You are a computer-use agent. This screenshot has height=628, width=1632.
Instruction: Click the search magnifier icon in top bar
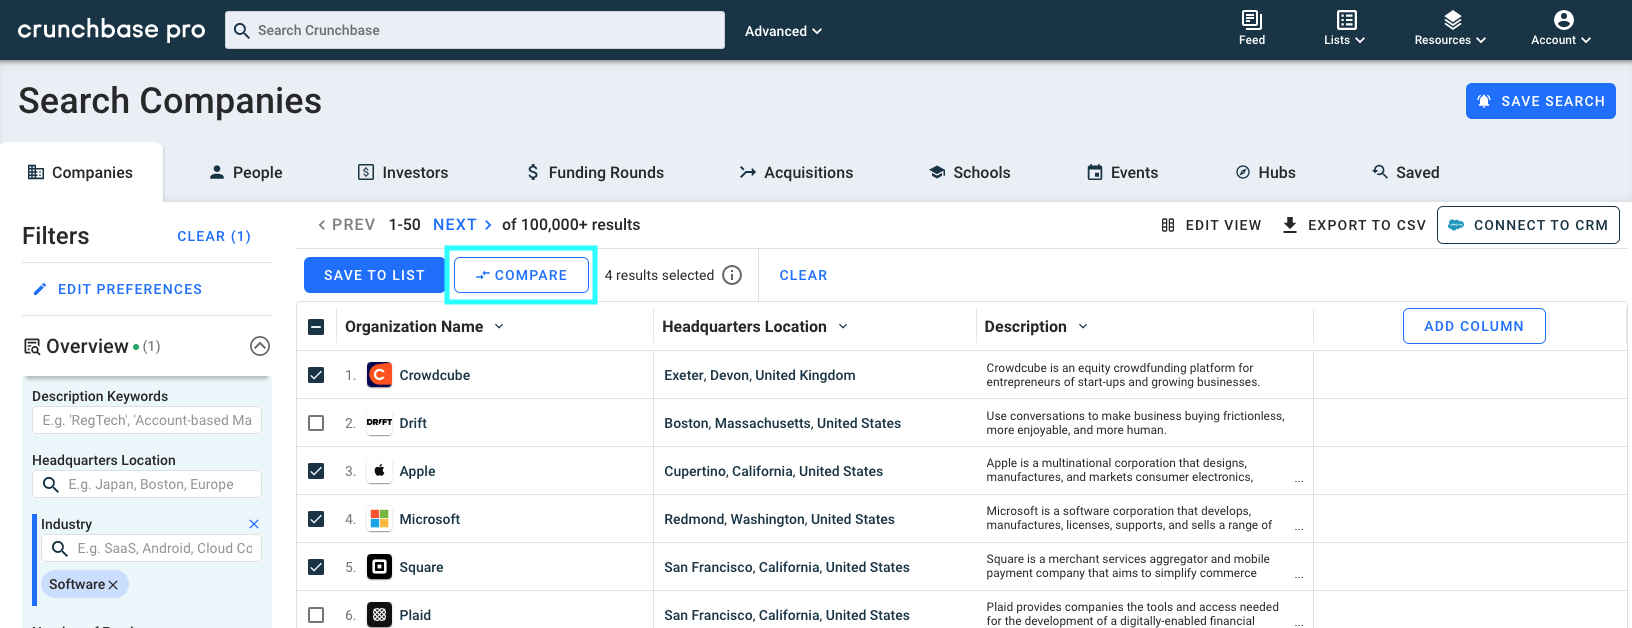pyautogui.click(x=241, y=30)
